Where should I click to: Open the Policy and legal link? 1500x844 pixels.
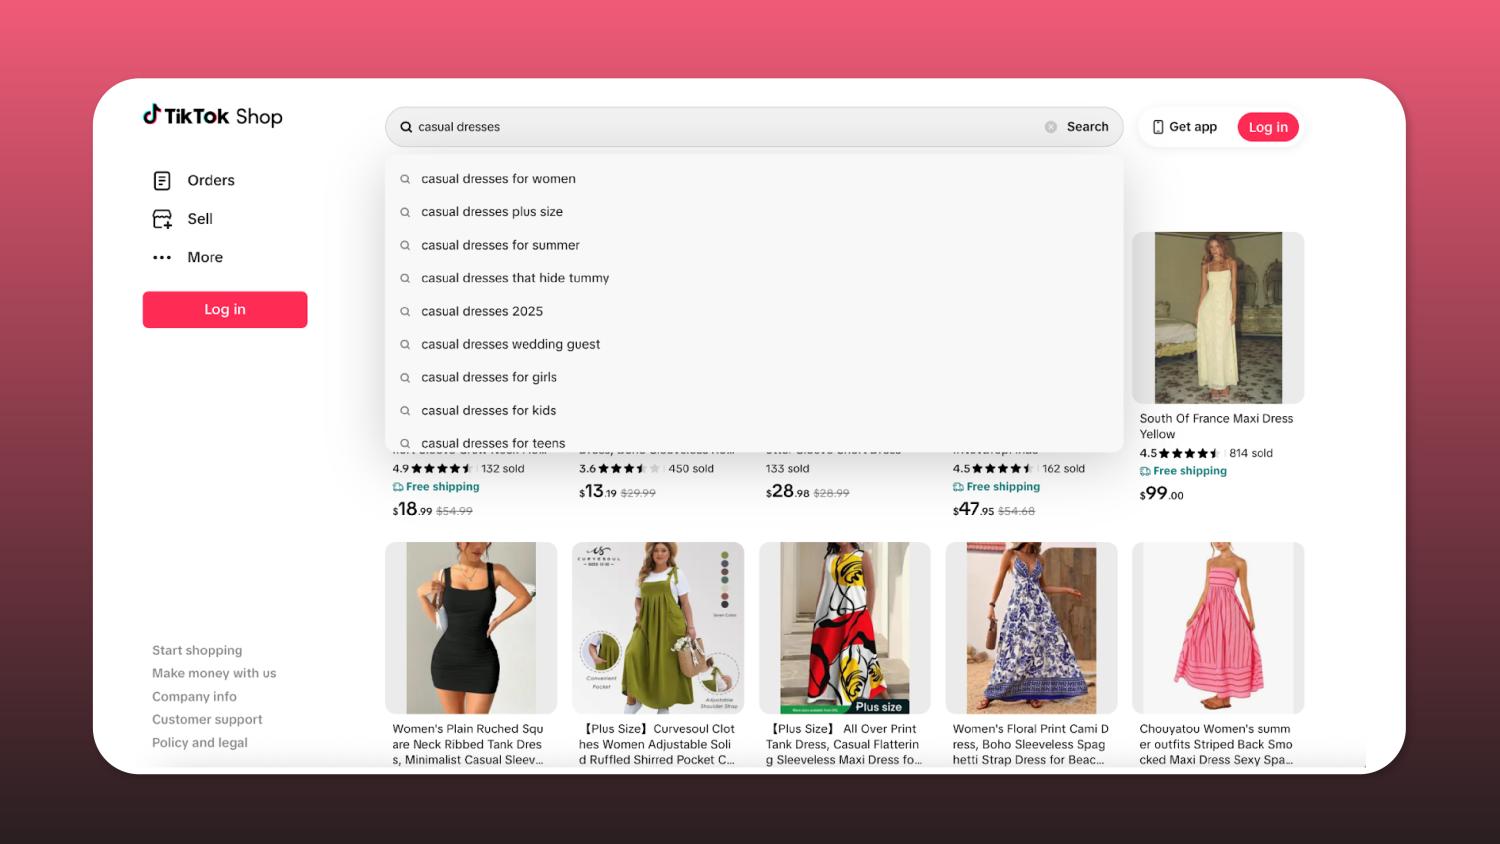point(199,742)
